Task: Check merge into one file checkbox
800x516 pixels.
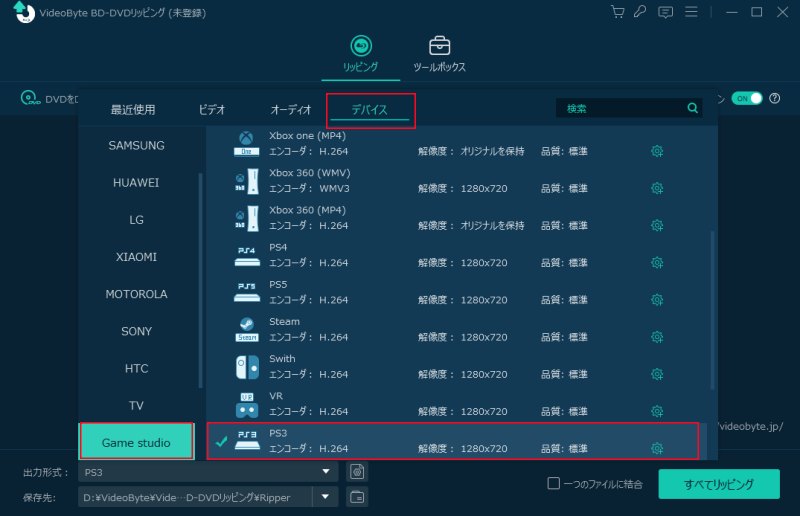Action: 554,483
